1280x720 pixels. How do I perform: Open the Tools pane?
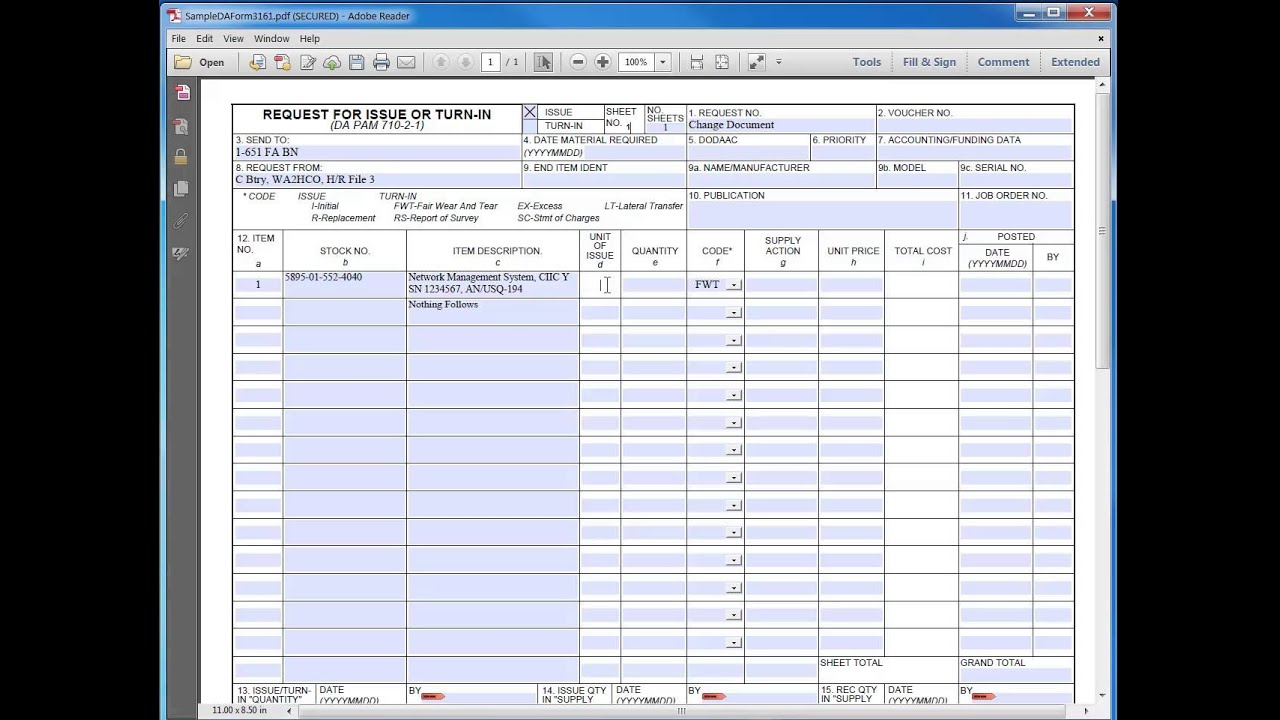click(x=867, y=62)
